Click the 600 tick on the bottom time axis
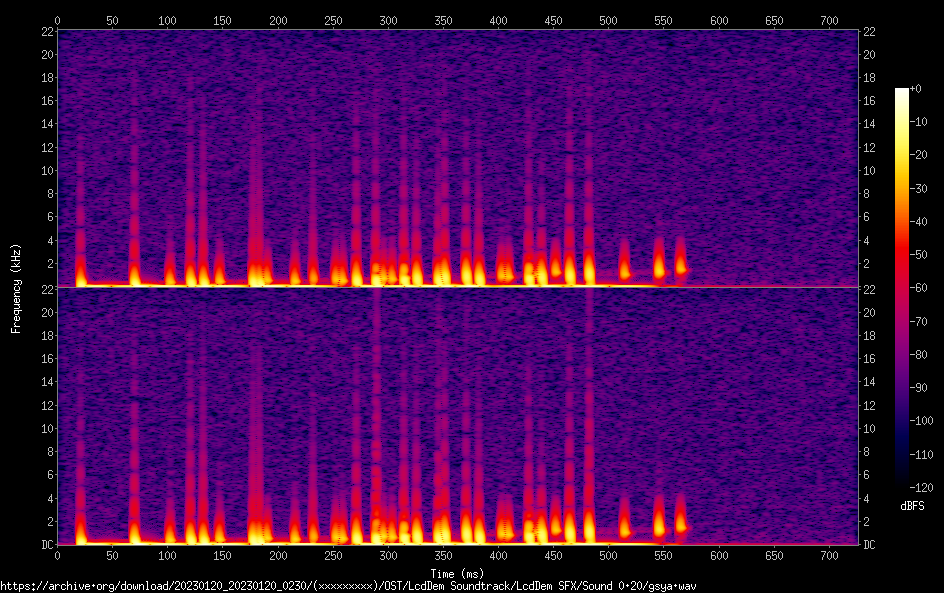 (x=718, y=555)
